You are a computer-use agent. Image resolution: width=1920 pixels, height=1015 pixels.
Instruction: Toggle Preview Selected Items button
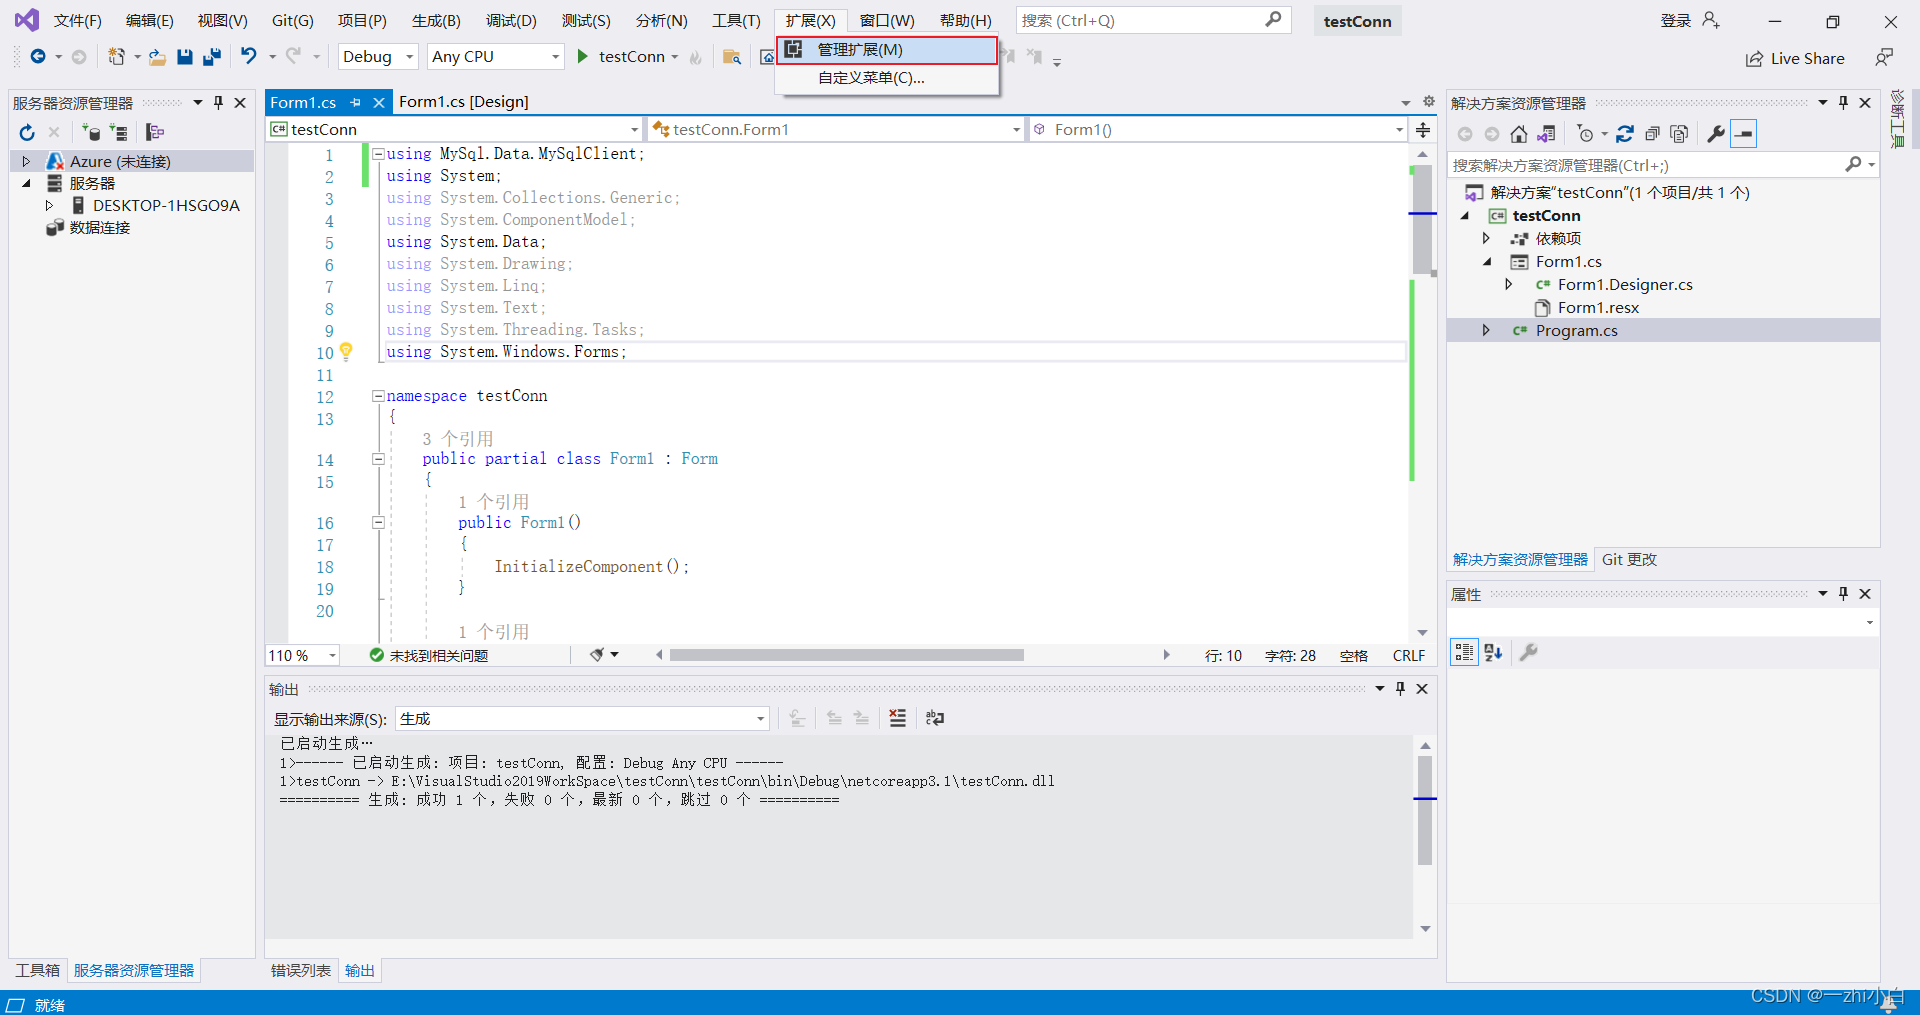[1743, 134]
